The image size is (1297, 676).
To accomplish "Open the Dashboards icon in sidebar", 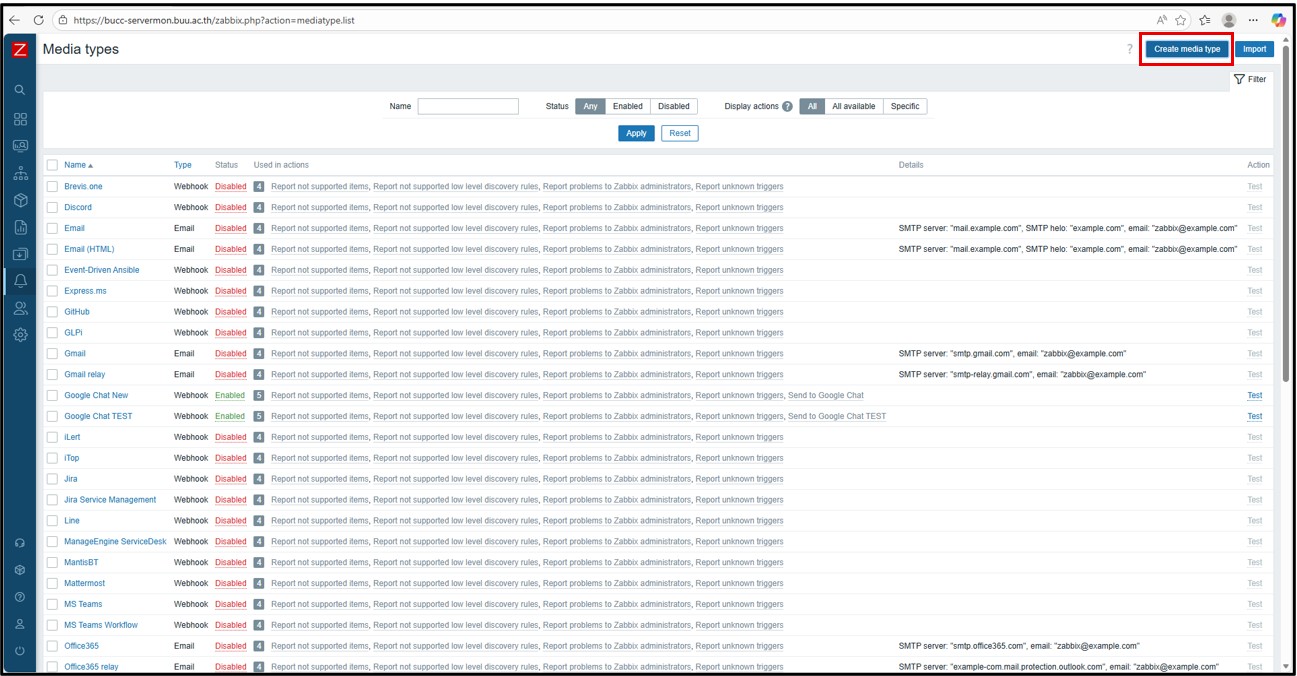I will tap(20, 119).
